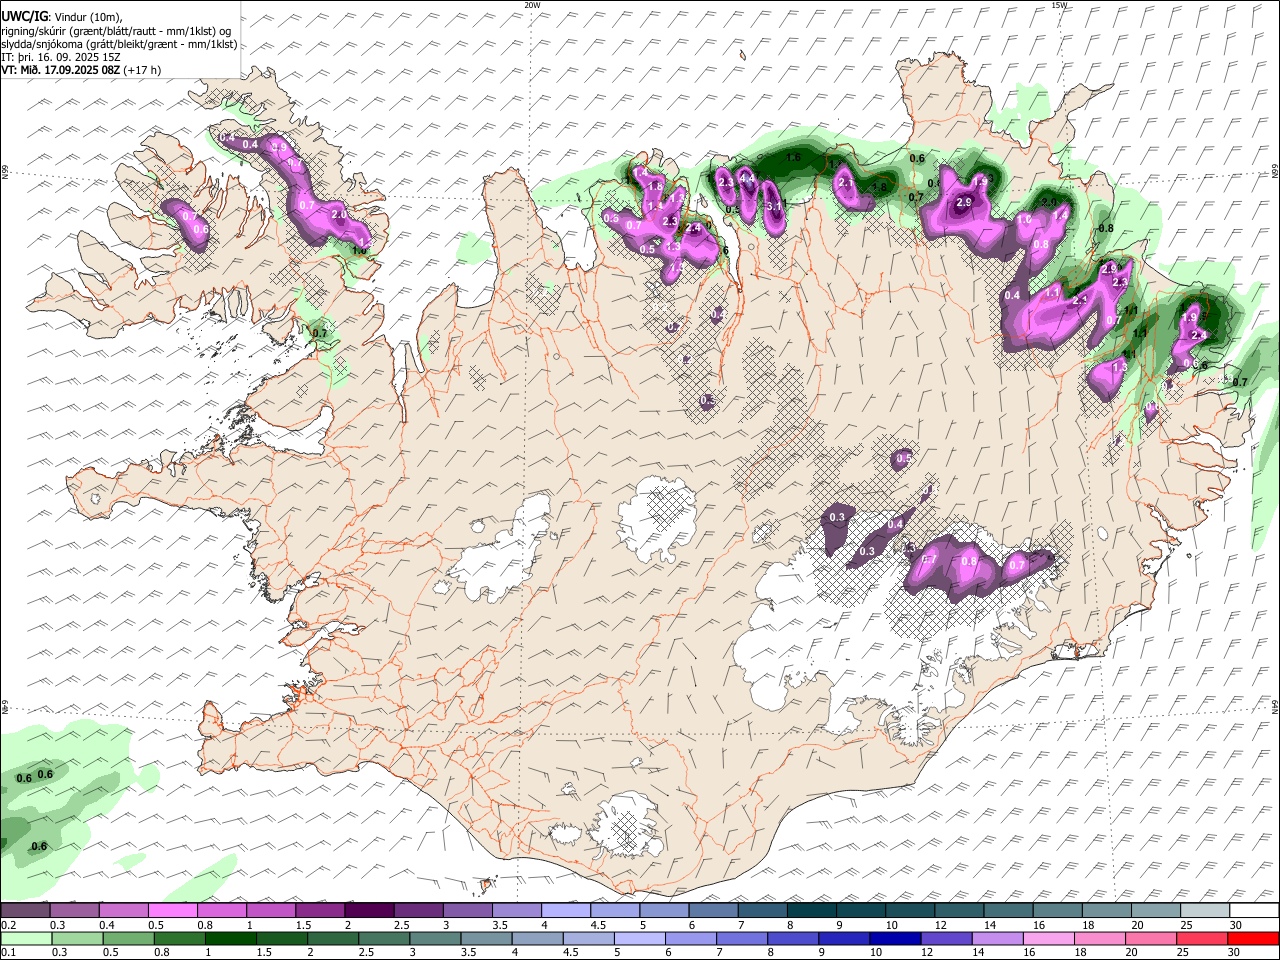Screen dimensions: 1280x960
Task: Click the 3 violet swatch in upper legend row
Action: [468, 911]
